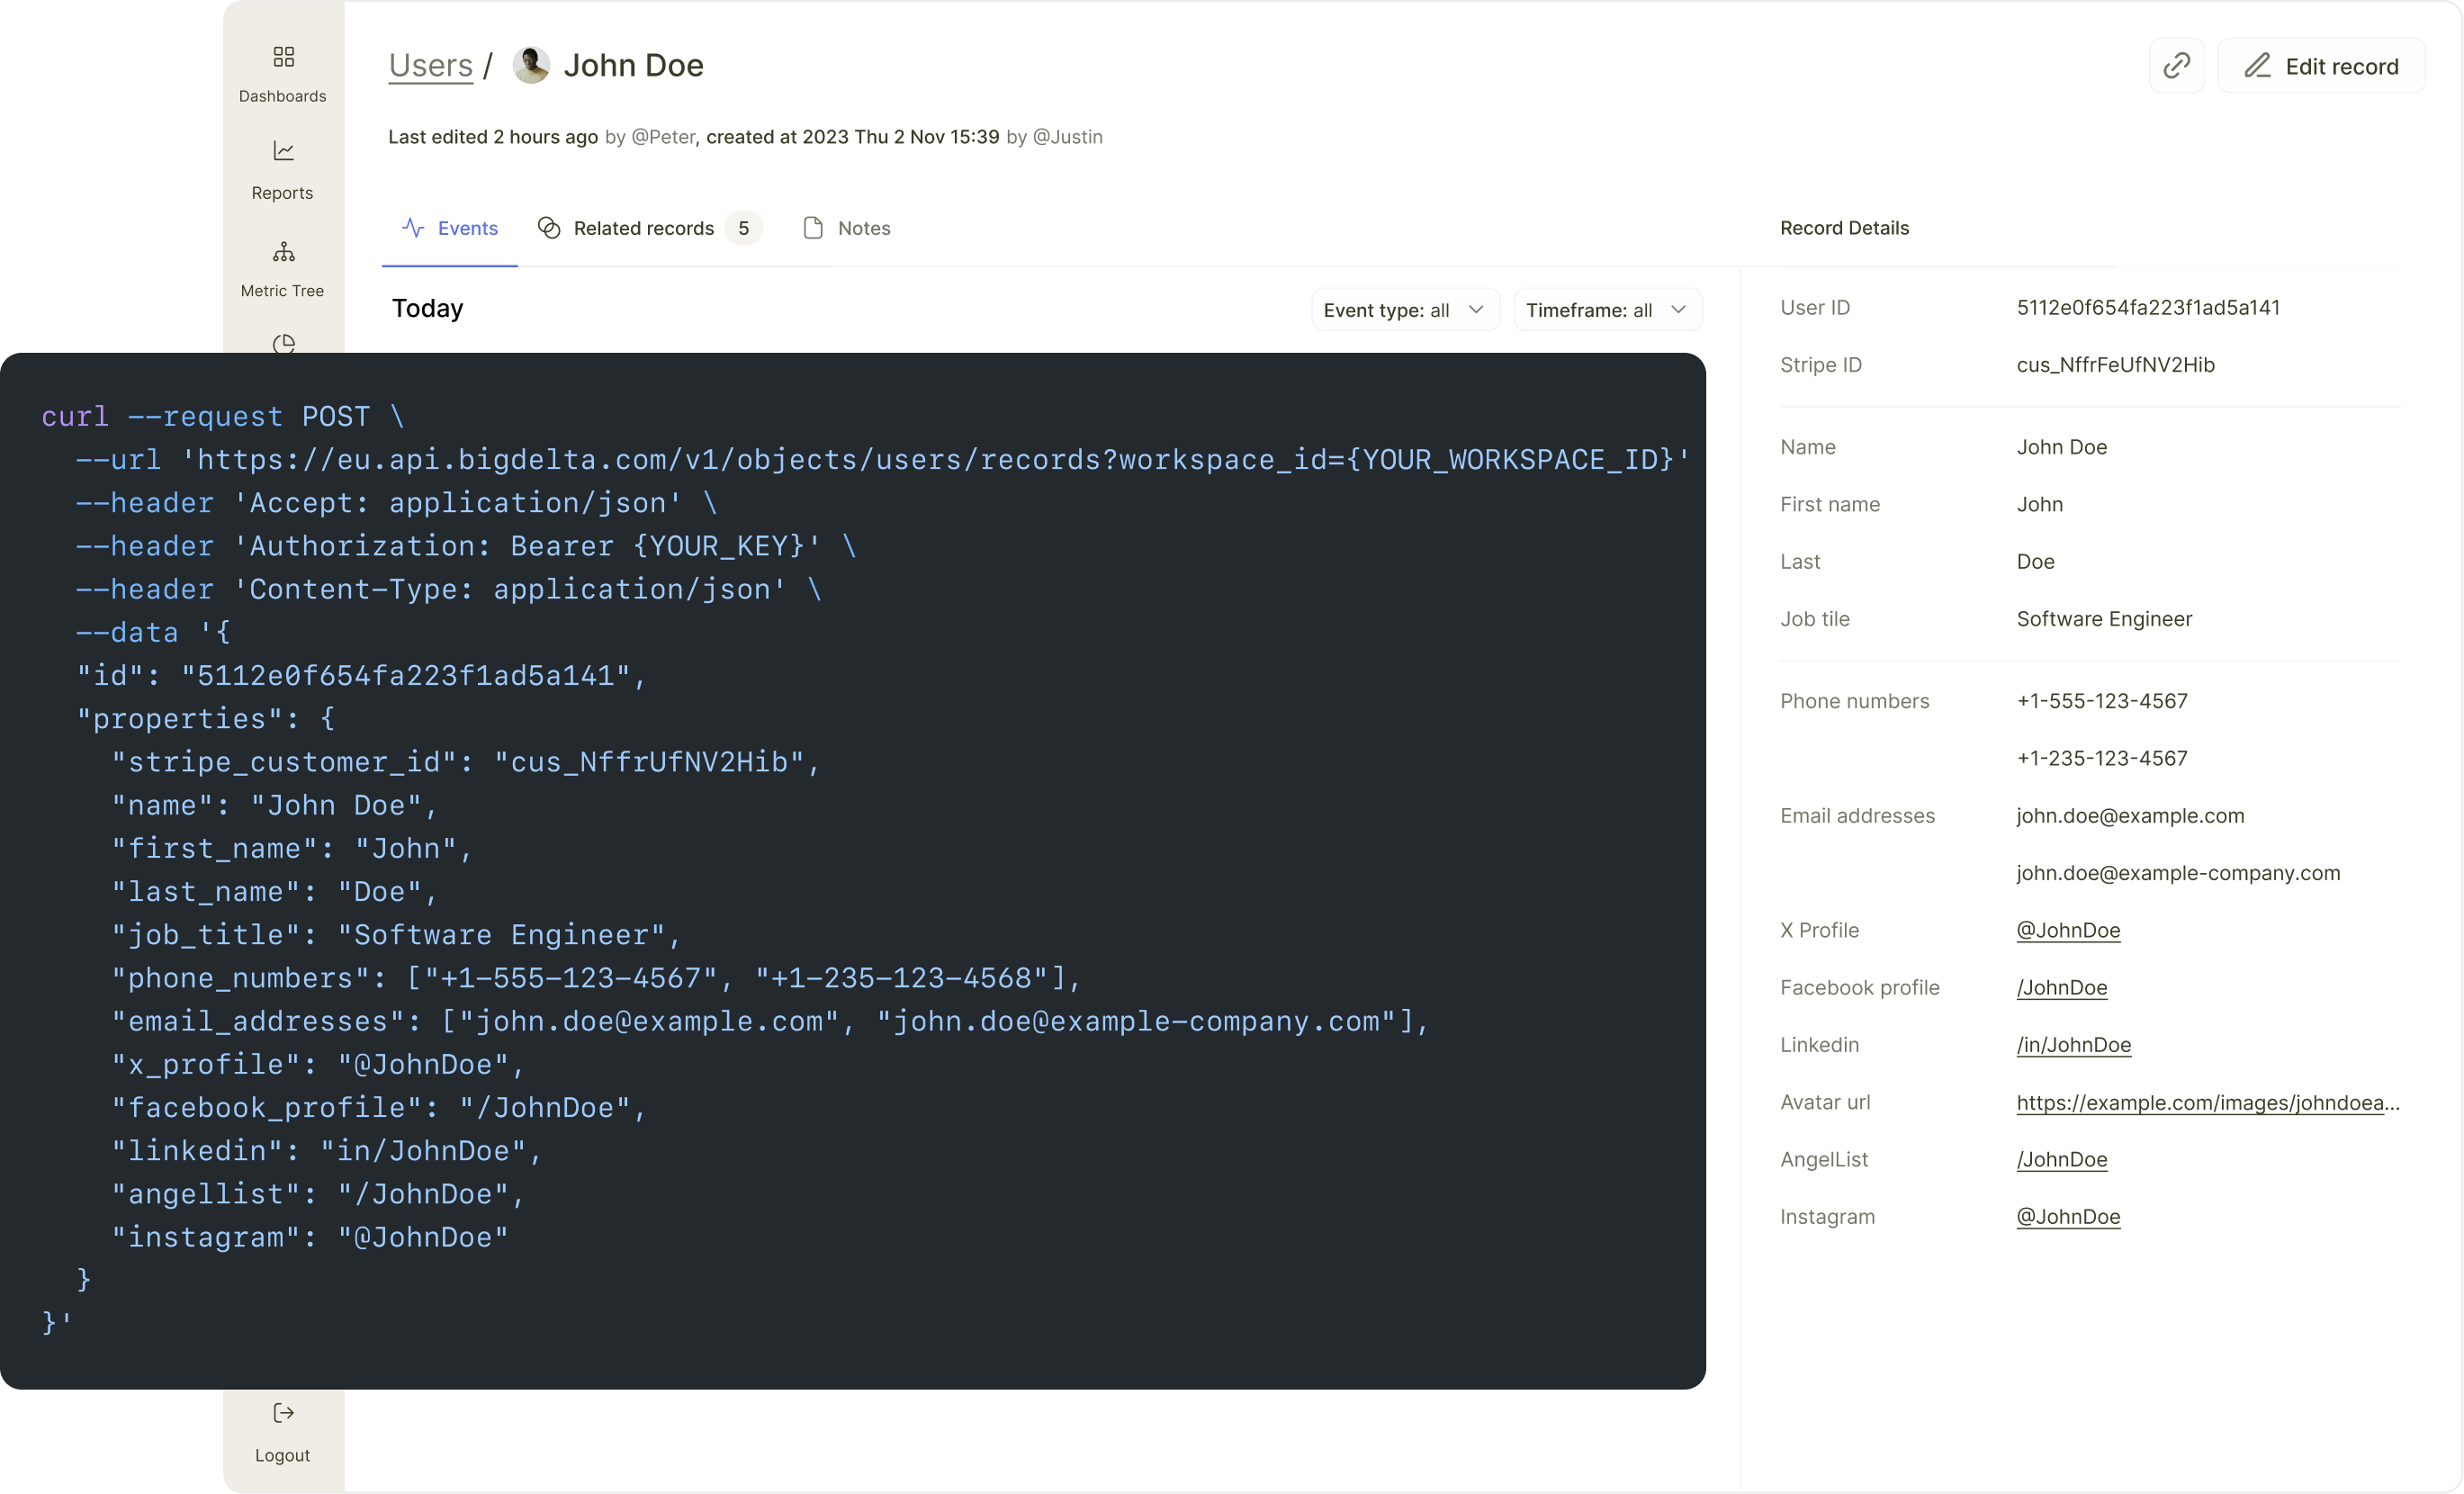The height and width of the screenshot is (1494, 2464).
Task: Open the /in/JohnDoe Linkedin link
Action: (2073, 1045)
